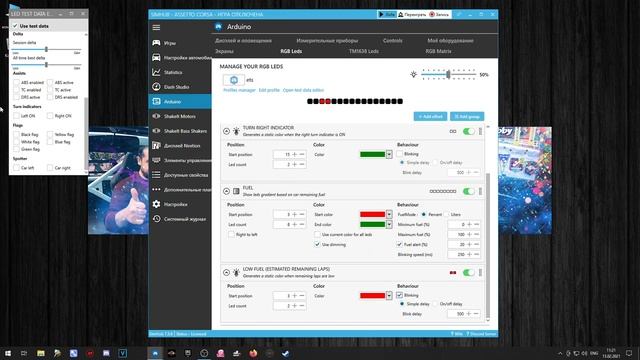This screenshot has width=640, height=360.
Task: Check the Right to left option
Action: 231,235
